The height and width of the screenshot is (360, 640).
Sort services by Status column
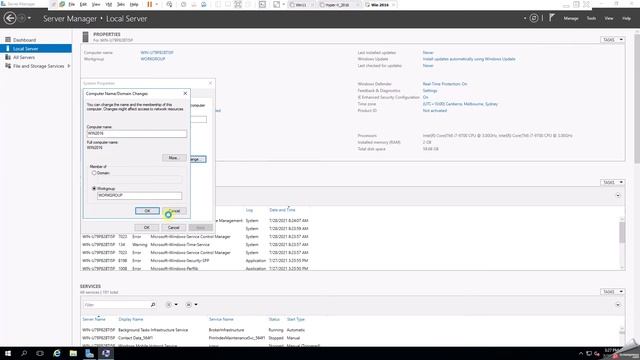274,319
